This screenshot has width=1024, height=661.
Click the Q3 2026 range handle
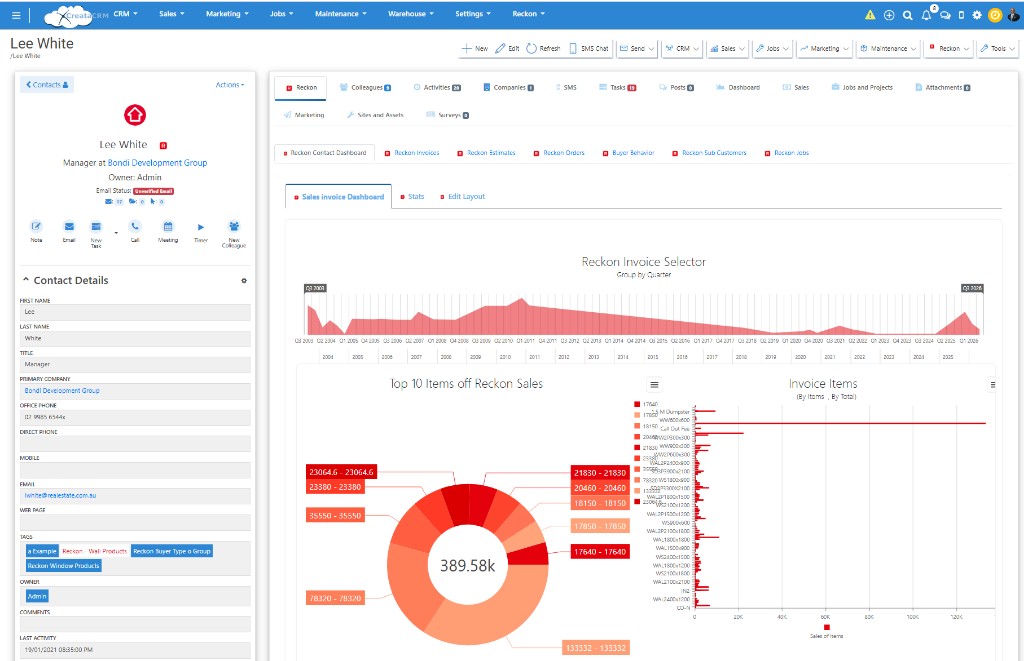[972, 288]
